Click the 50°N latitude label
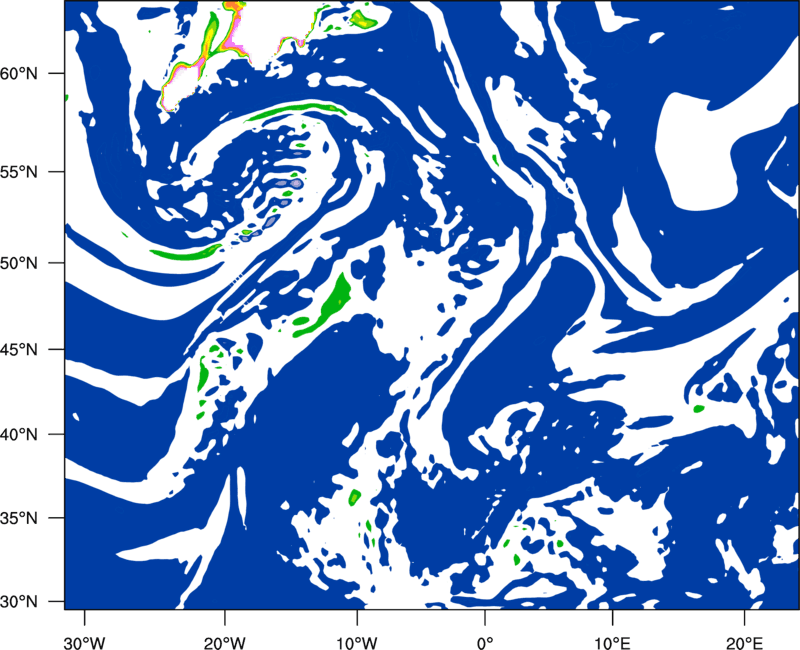Viewport: 800px width, 650px height. pos(19,263)
